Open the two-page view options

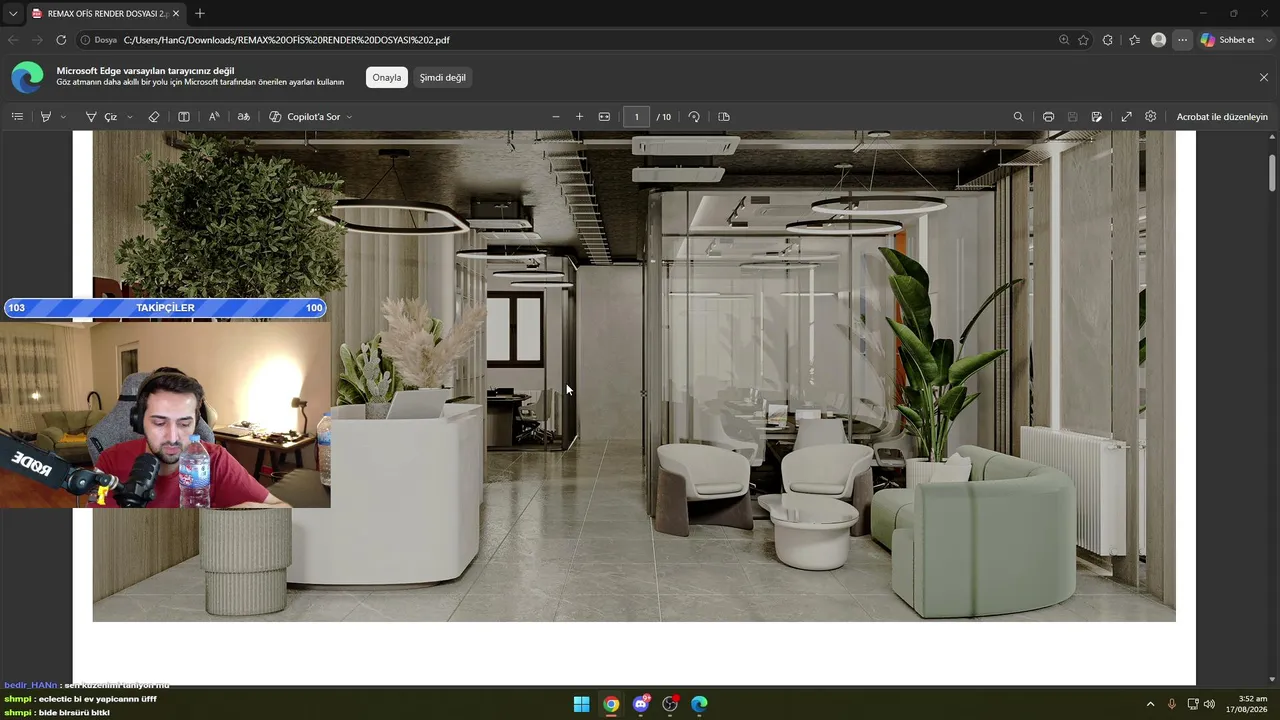[724, 117]
